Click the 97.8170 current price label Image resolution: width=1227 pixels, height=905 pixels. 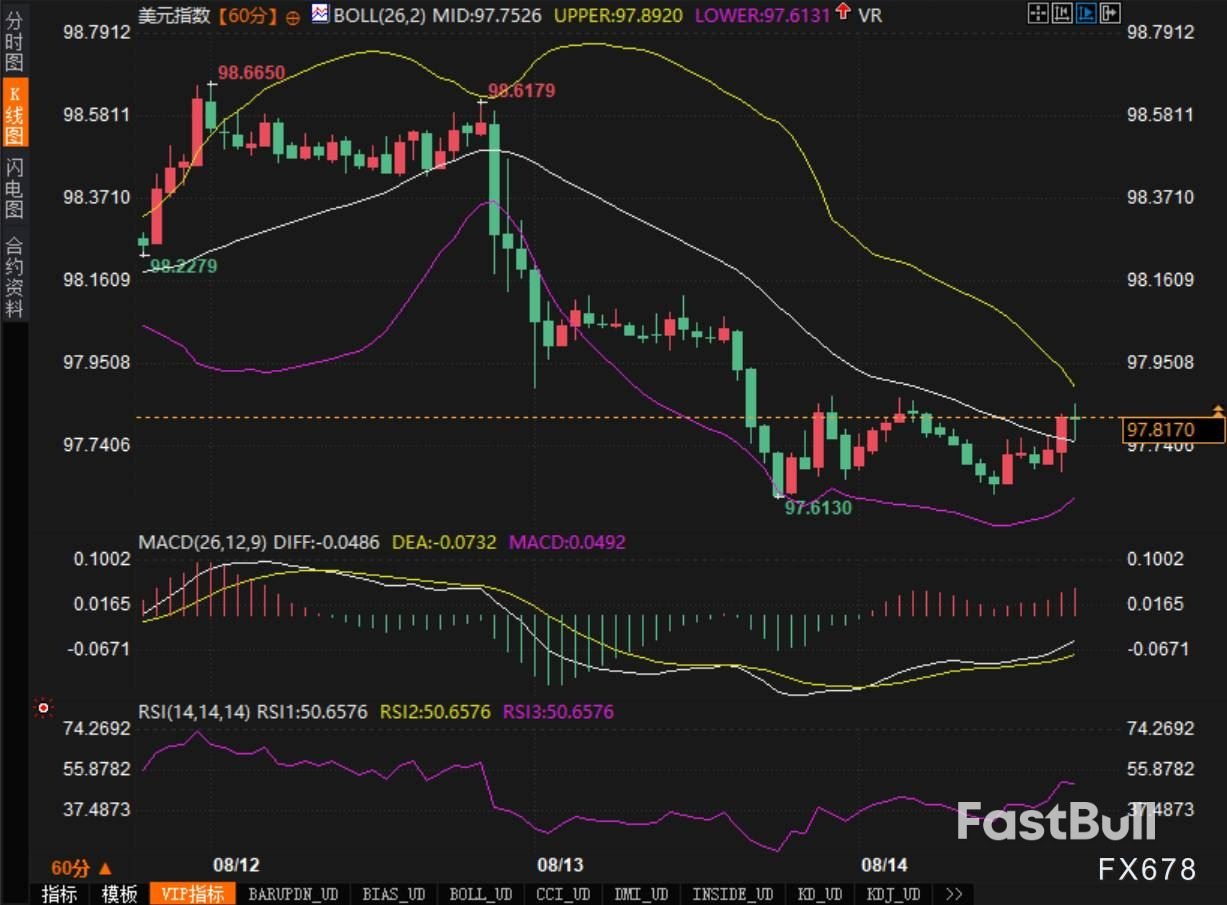coord(1173,430)
